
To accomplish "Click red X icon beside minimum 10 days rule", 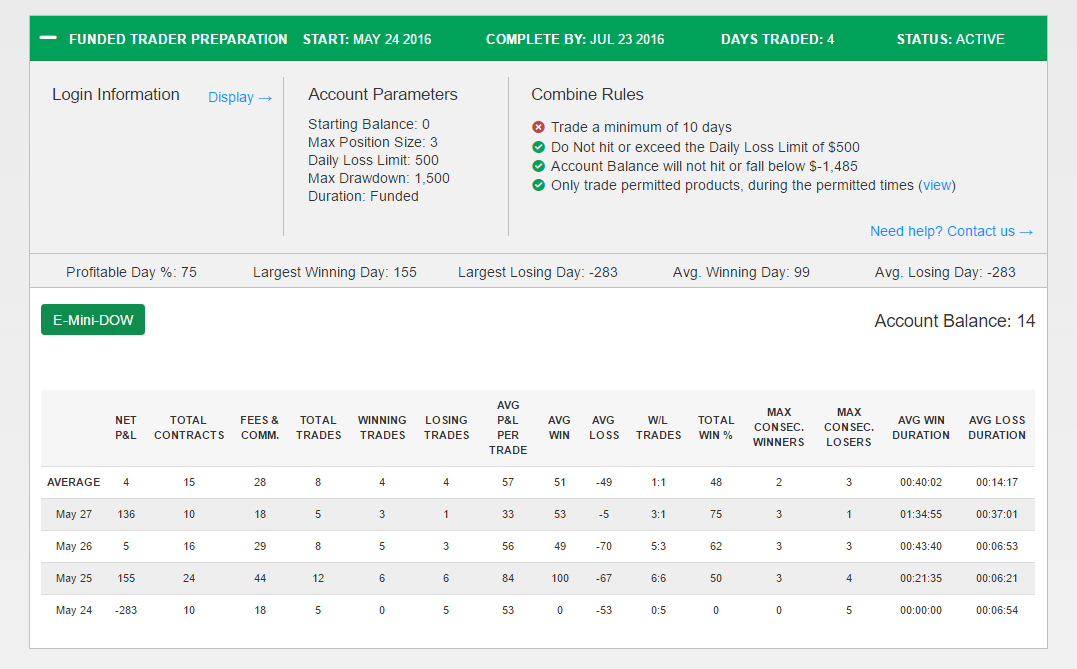I will click(x=538, y=127).
